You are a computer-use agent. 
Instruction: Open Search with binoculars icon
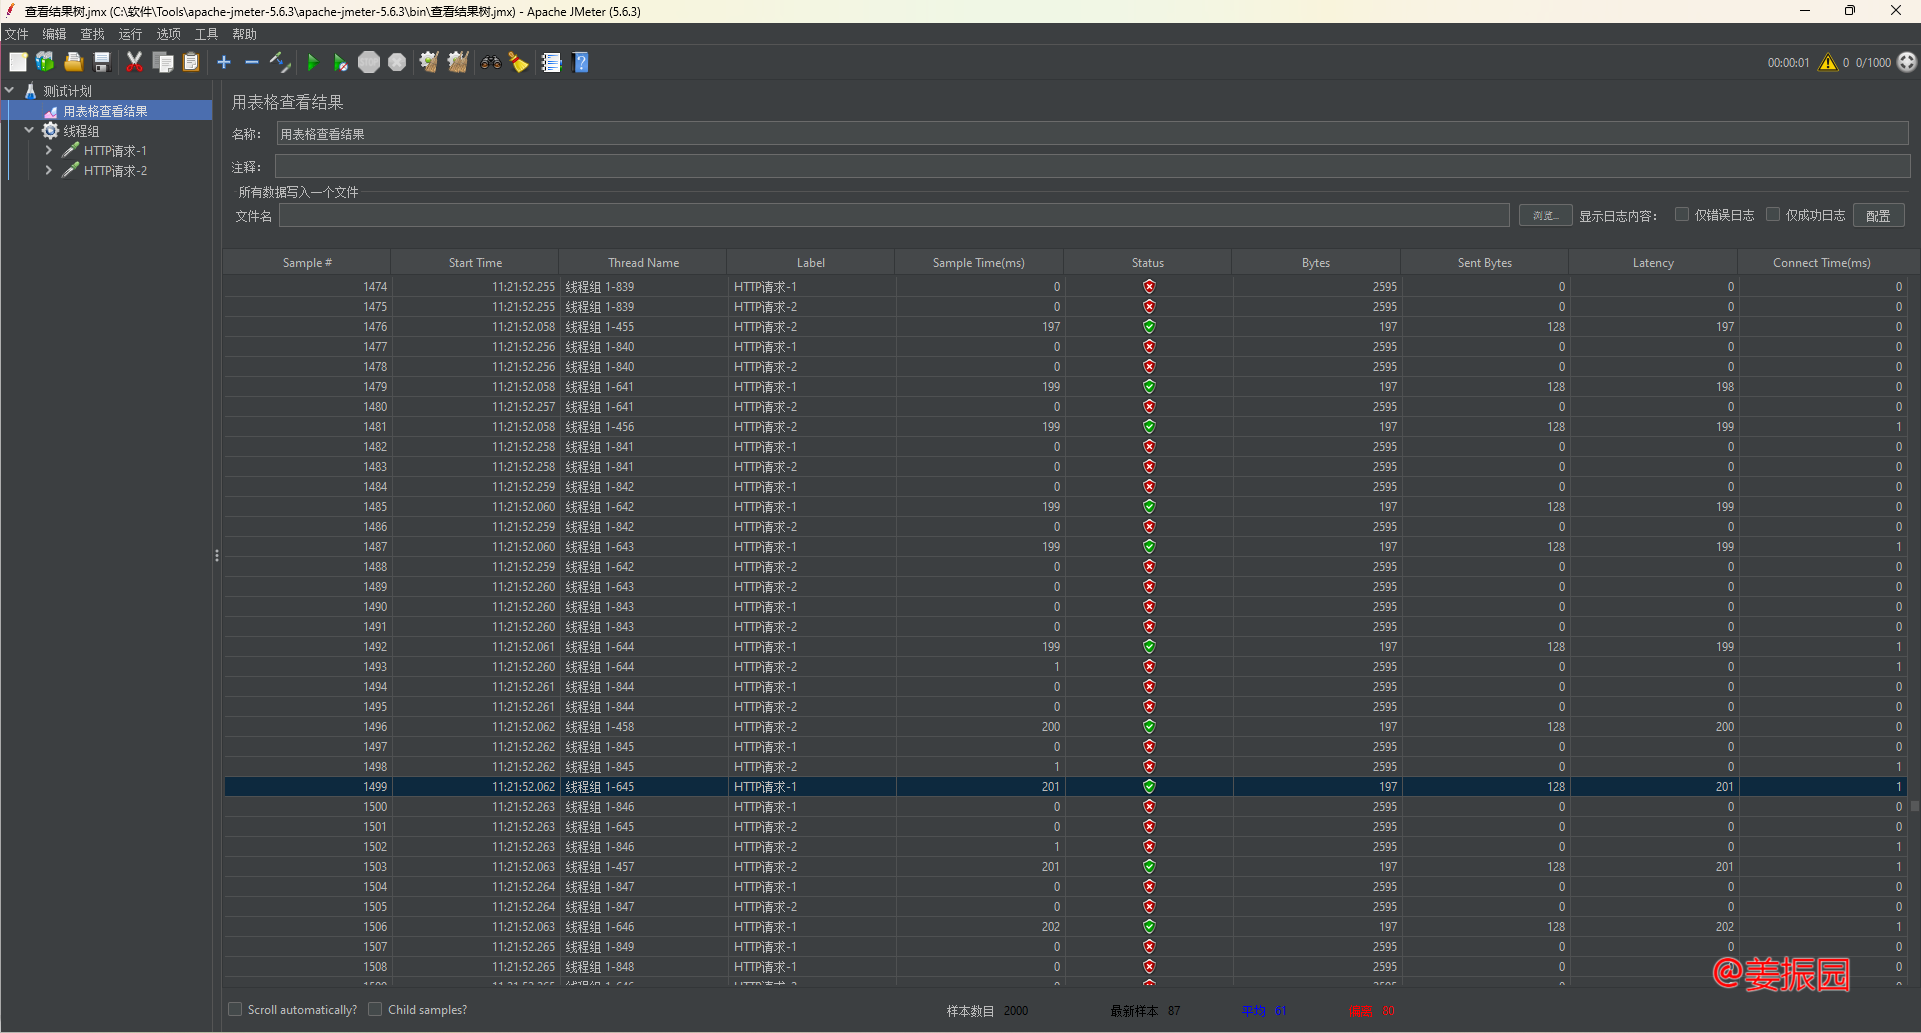(x=490, y=62)
